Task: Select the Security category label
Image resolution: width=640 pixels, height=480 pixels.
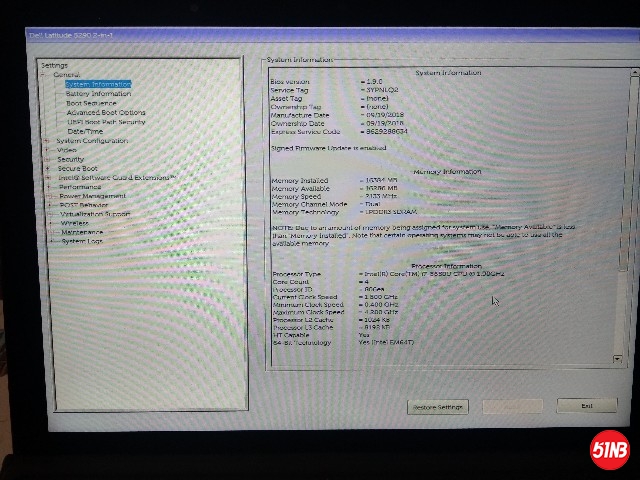Action: pyautogui.click(x=71, y=159)
